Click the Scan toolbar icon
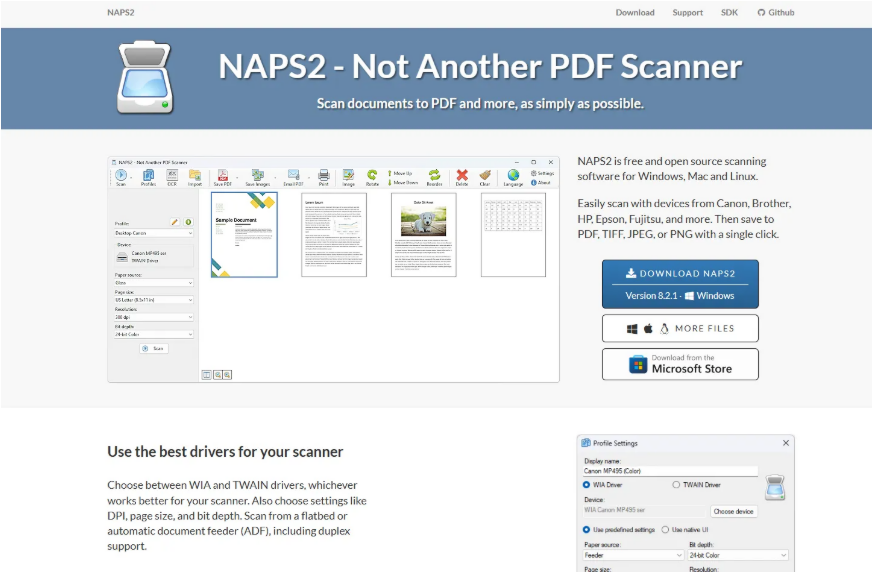873x573 pixels. tap(121, 177)
